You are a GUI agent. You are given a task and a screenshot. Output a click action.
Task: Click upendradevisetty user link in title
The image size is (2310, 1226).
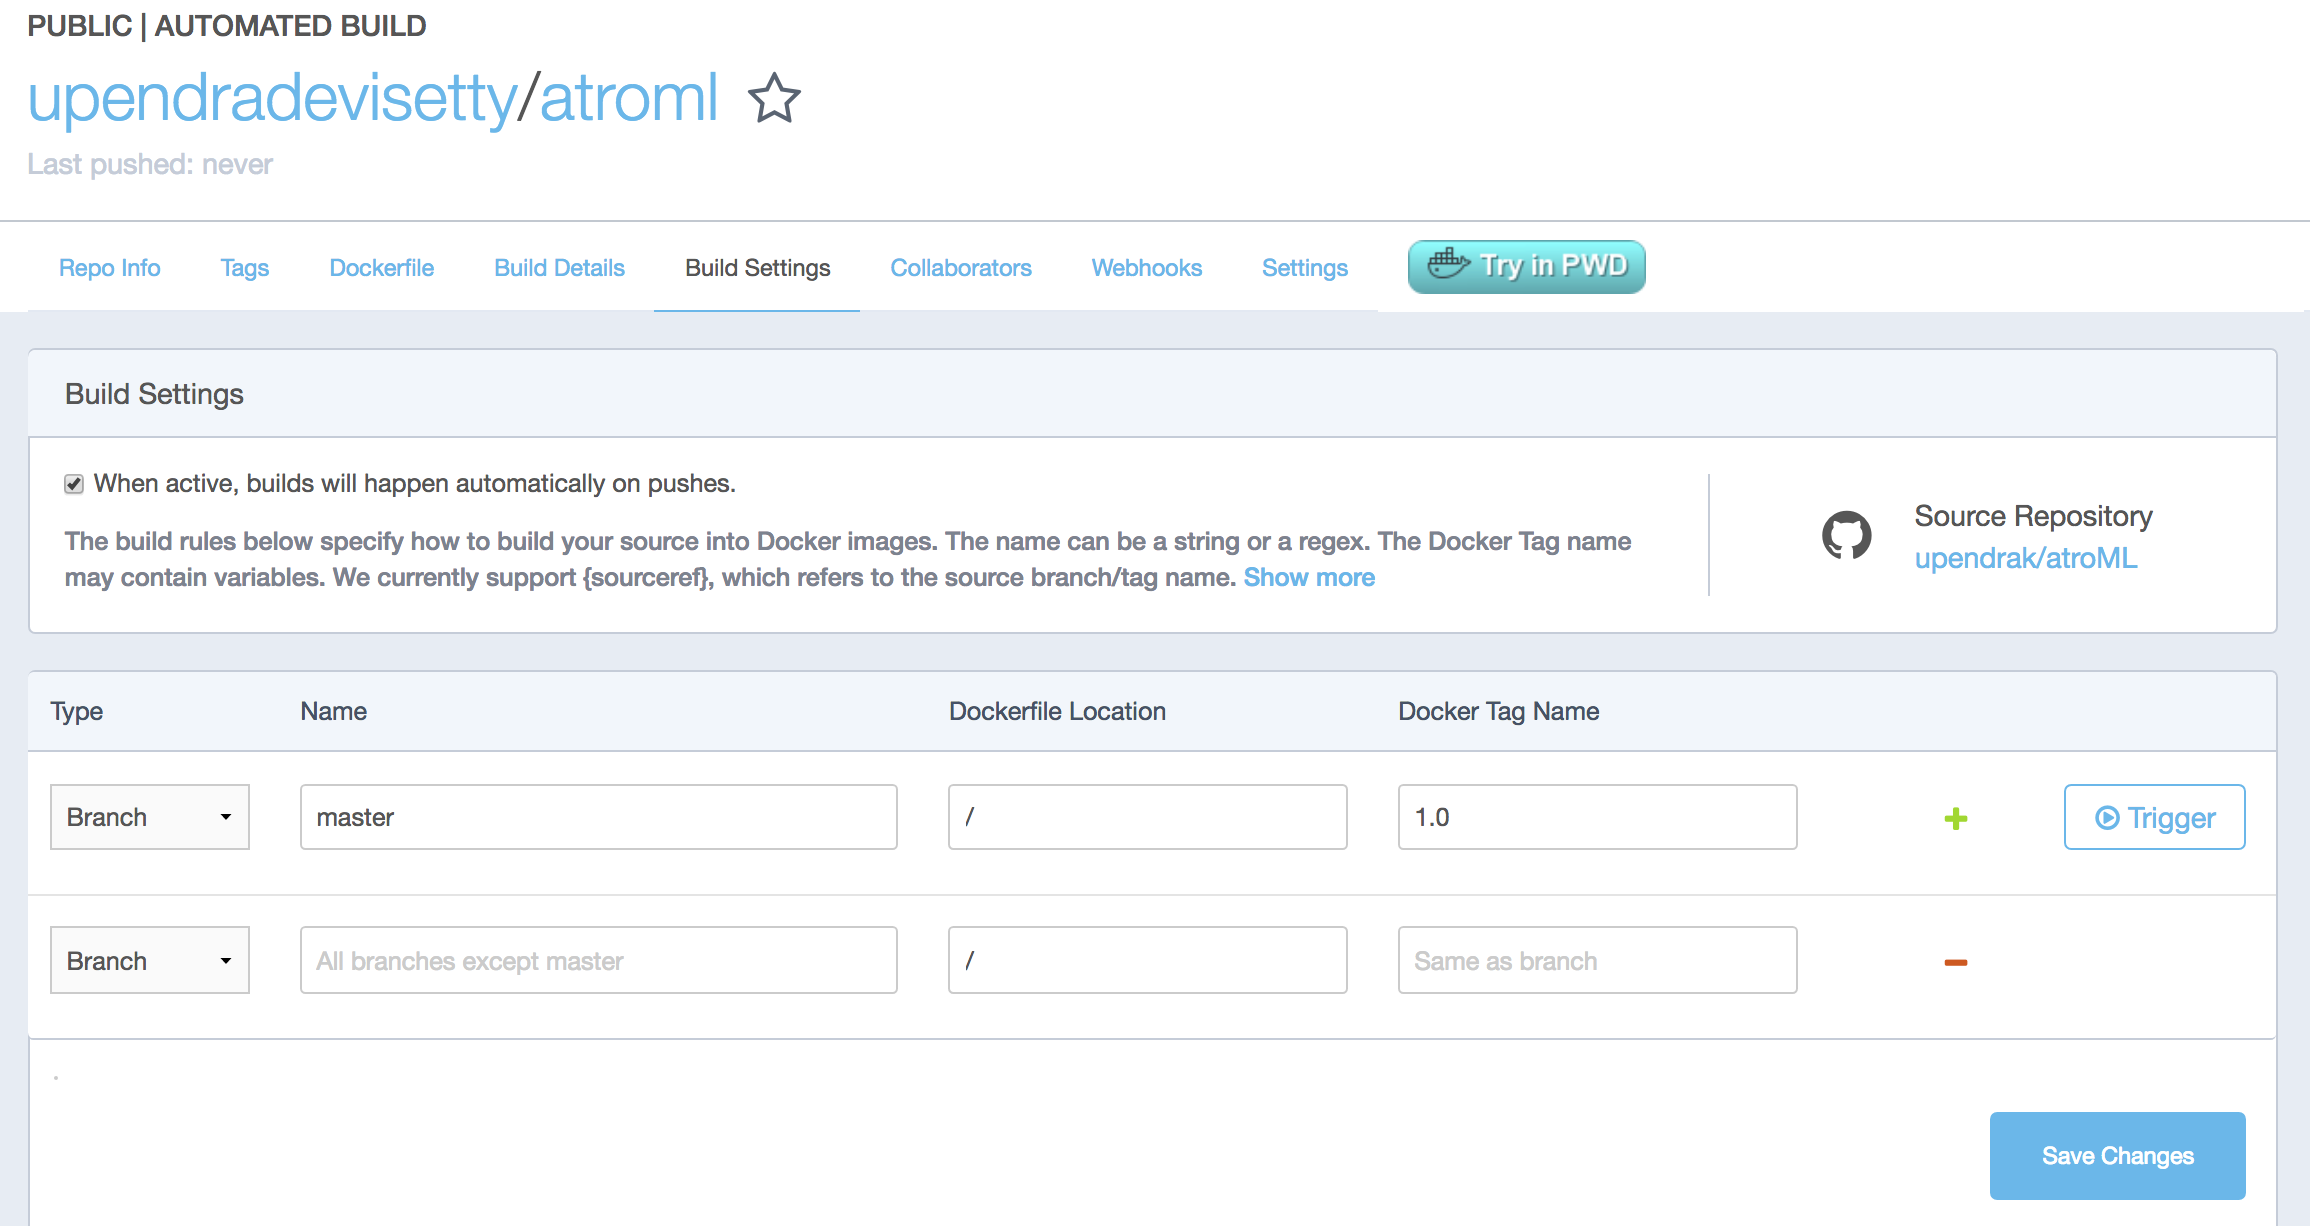tap(272, 98)
